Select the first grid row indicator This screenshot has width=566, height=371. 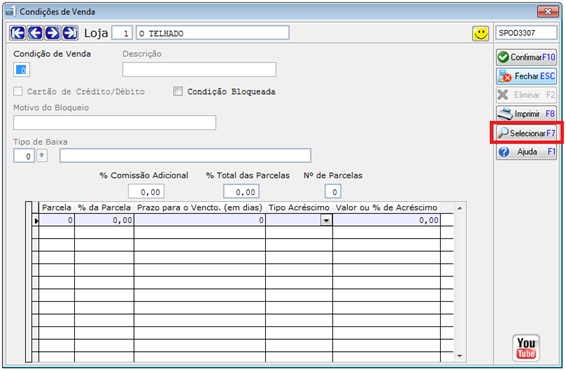click(x=35, y=220)
